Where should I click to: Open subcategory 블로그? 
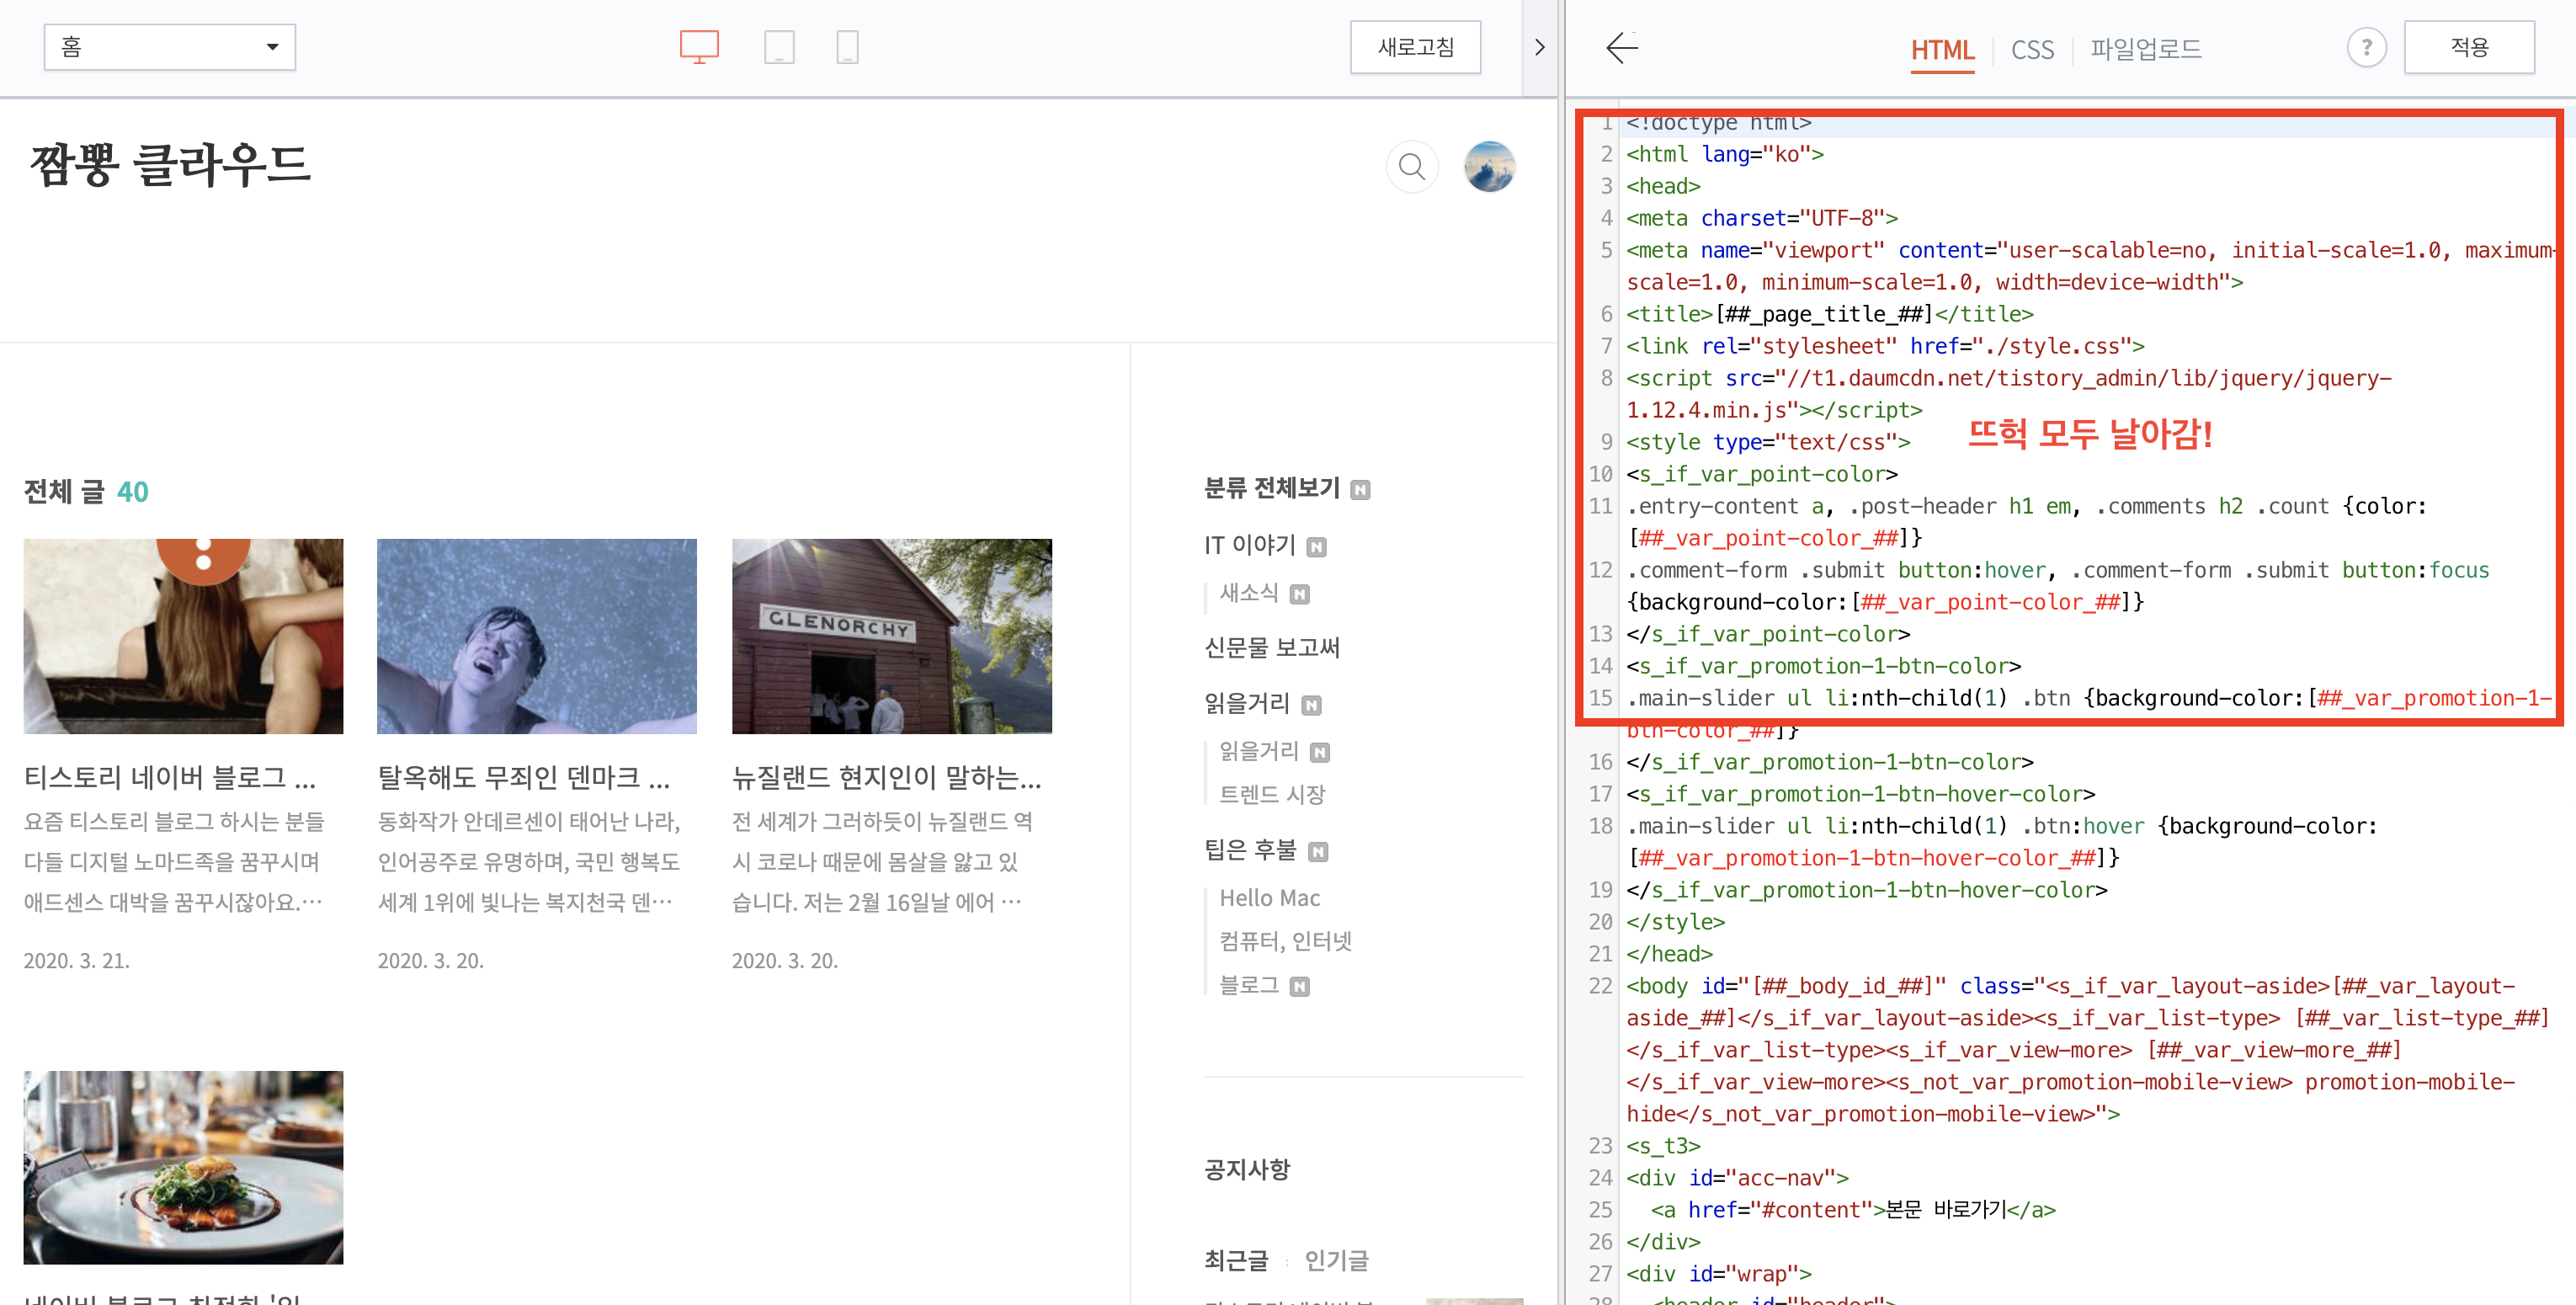(x=1249, y=985)
